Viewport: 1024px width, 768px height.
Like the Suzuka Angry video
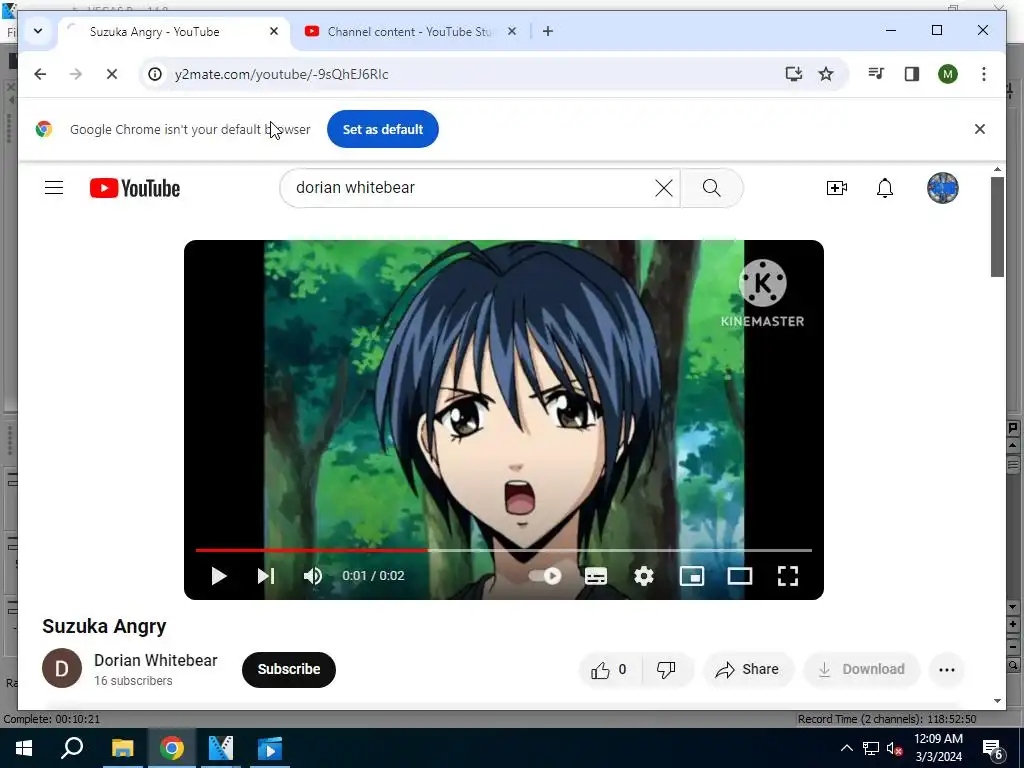point(609,669)
